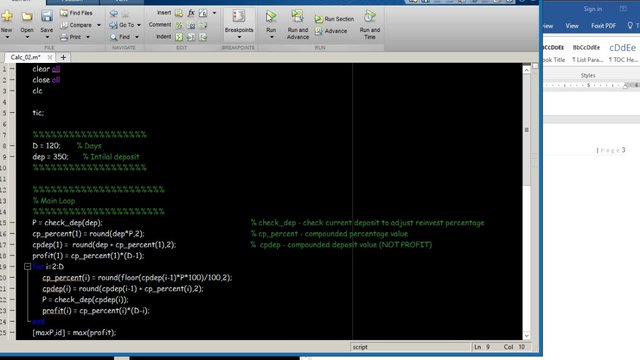This screenshot has width=640, height=360.
Task: Click the insert fixed-point icon beside fx
Action: pos(203,13)
